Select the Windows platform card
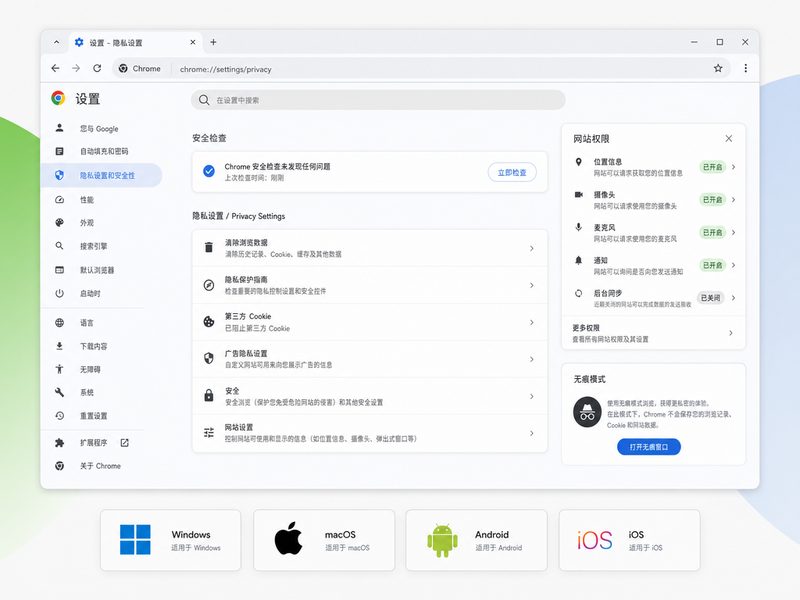Screen dimensions: 800x600 coord(170,540)
